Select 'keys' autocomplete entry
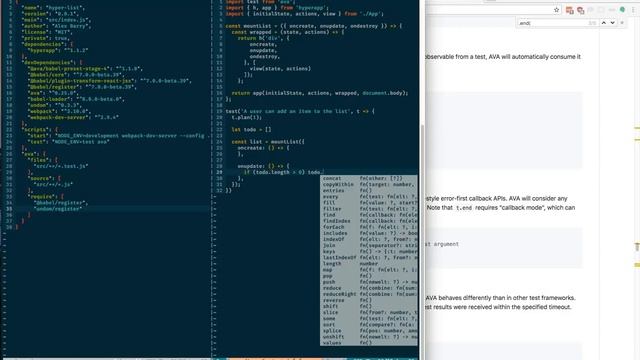The image size is (640, 360). point(369,251)
